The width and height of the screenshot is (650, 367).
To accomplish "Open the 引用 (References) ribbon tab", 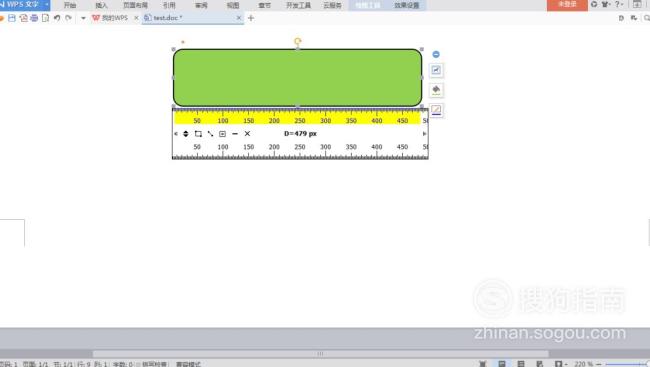I will click(169, 5).
